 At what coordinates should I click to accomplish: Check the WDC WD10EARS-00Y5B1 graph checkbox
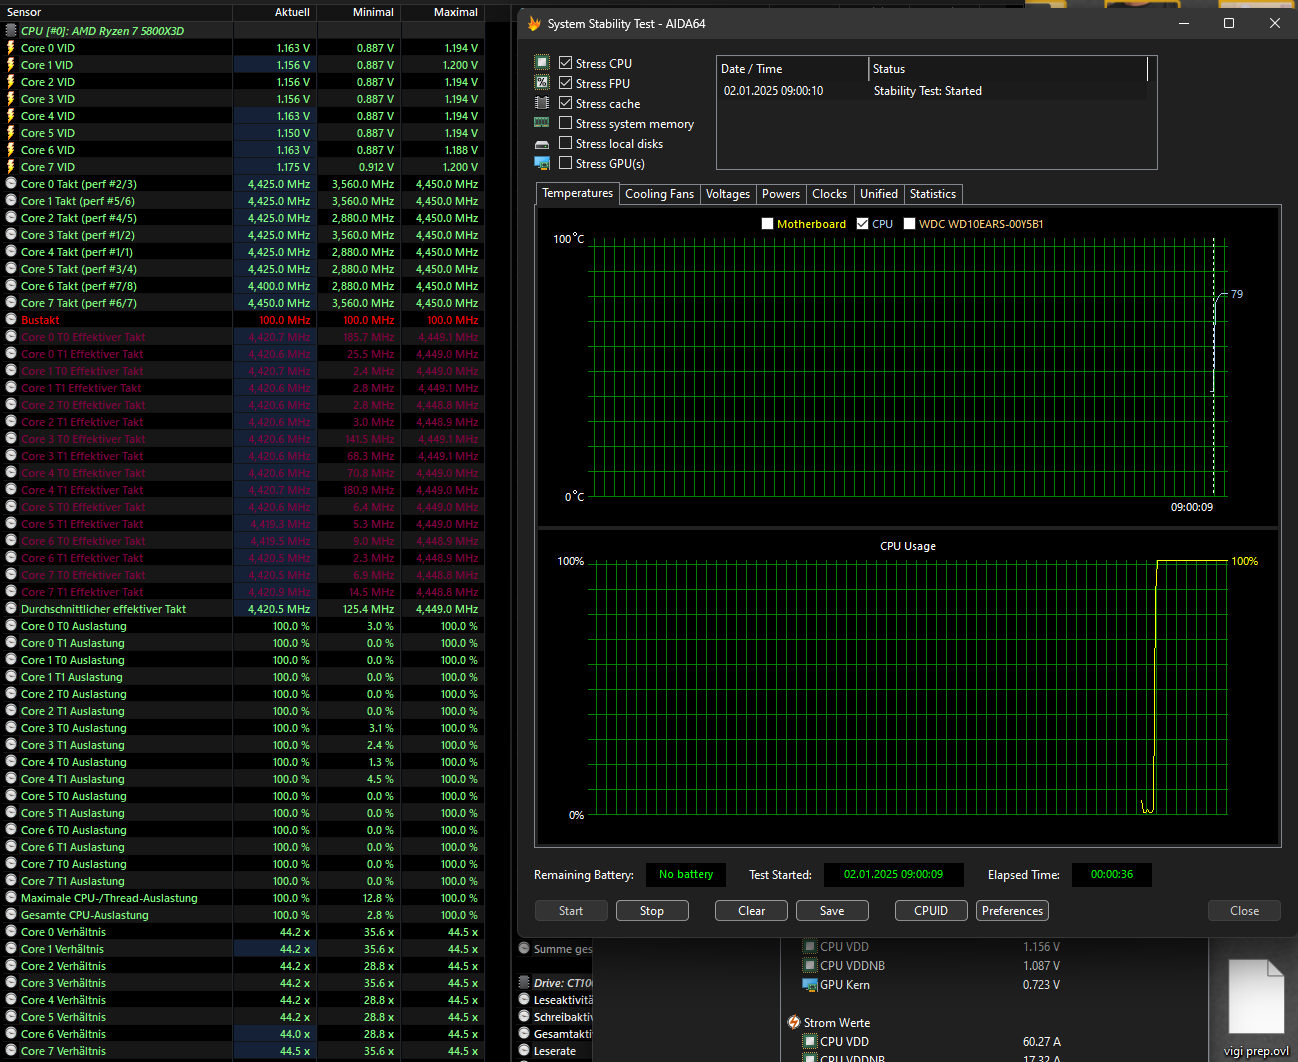[x=910, y=224]
